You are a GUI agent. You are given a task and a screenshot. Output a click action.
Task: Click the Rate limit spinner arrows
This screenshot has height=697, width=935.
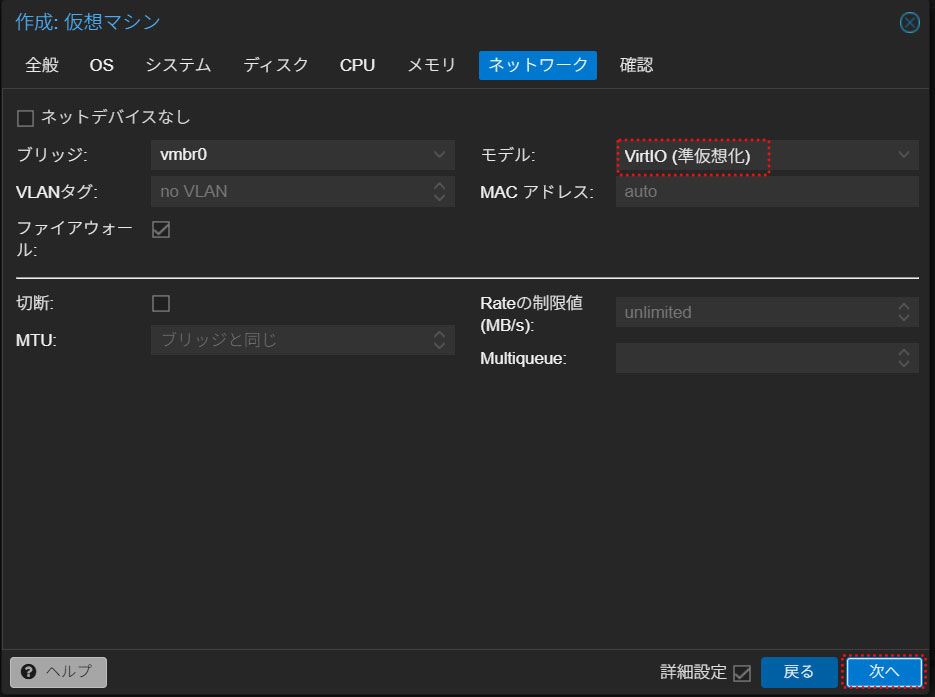point(903,312)
